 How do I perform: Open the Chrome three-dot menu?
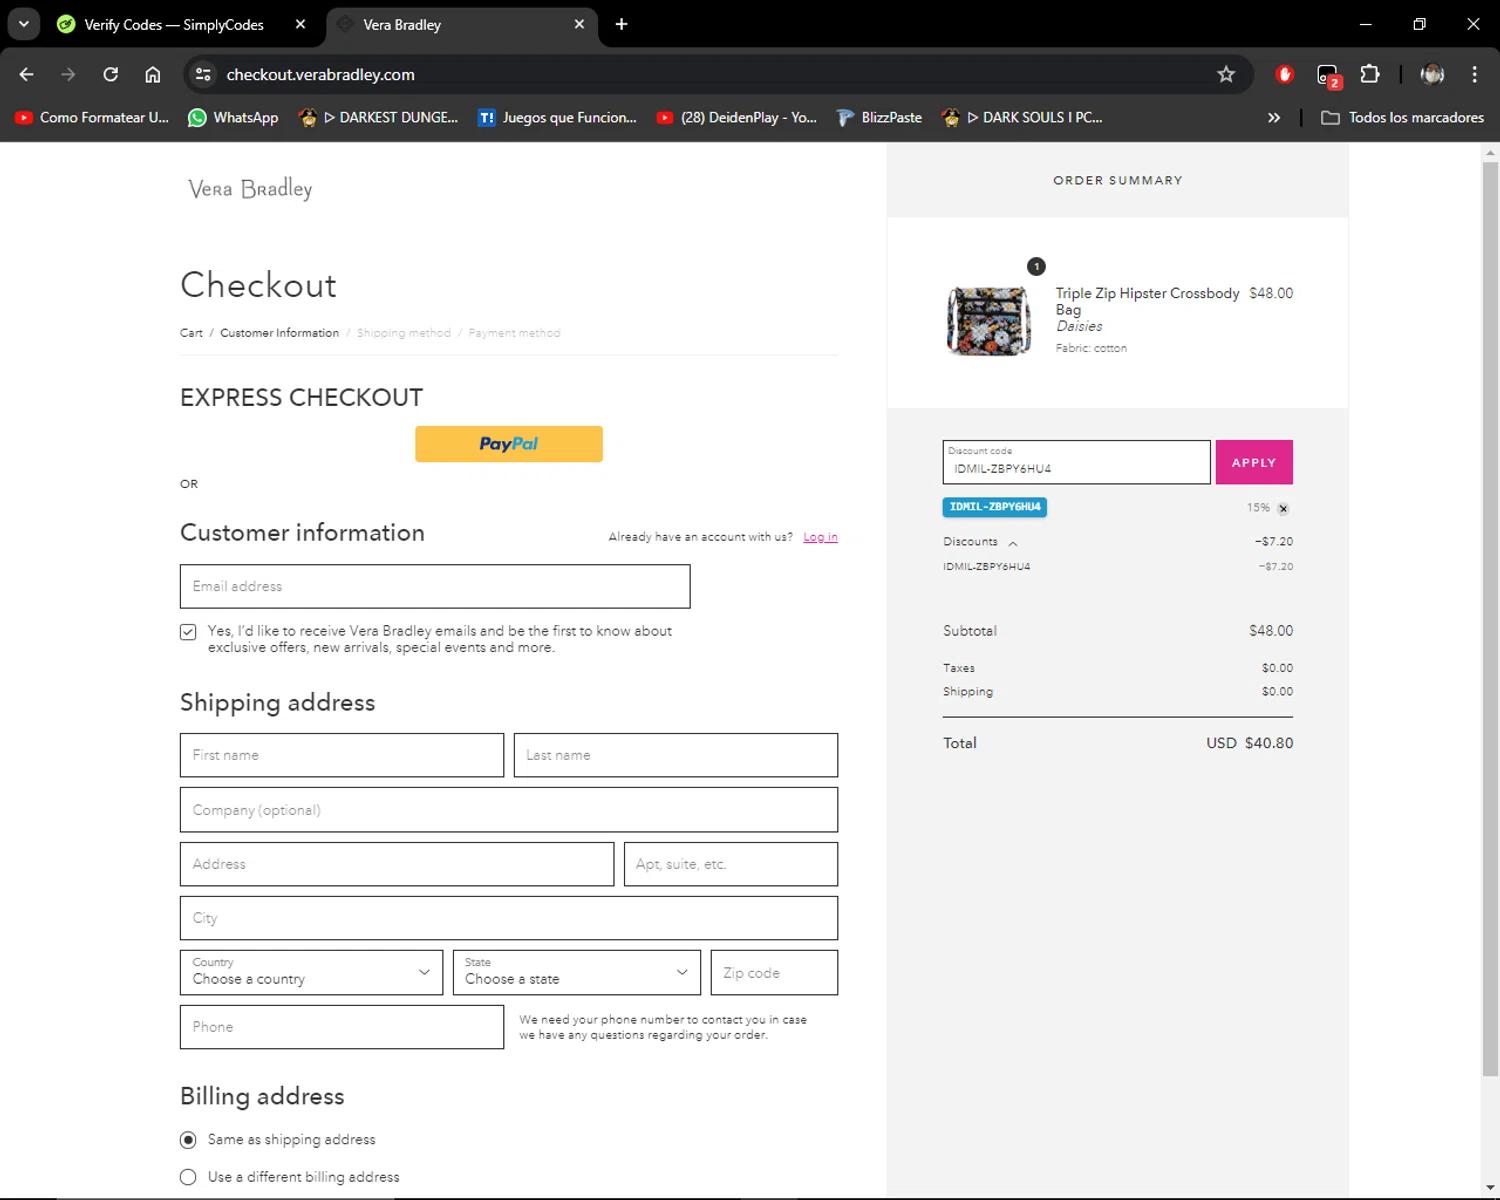(1474, 74)
